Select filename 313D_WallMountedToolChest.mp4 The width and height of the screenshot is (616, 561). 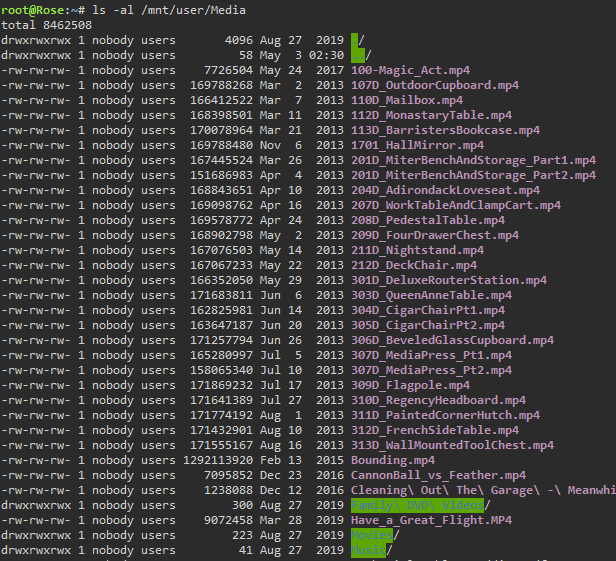pos(452,445)
